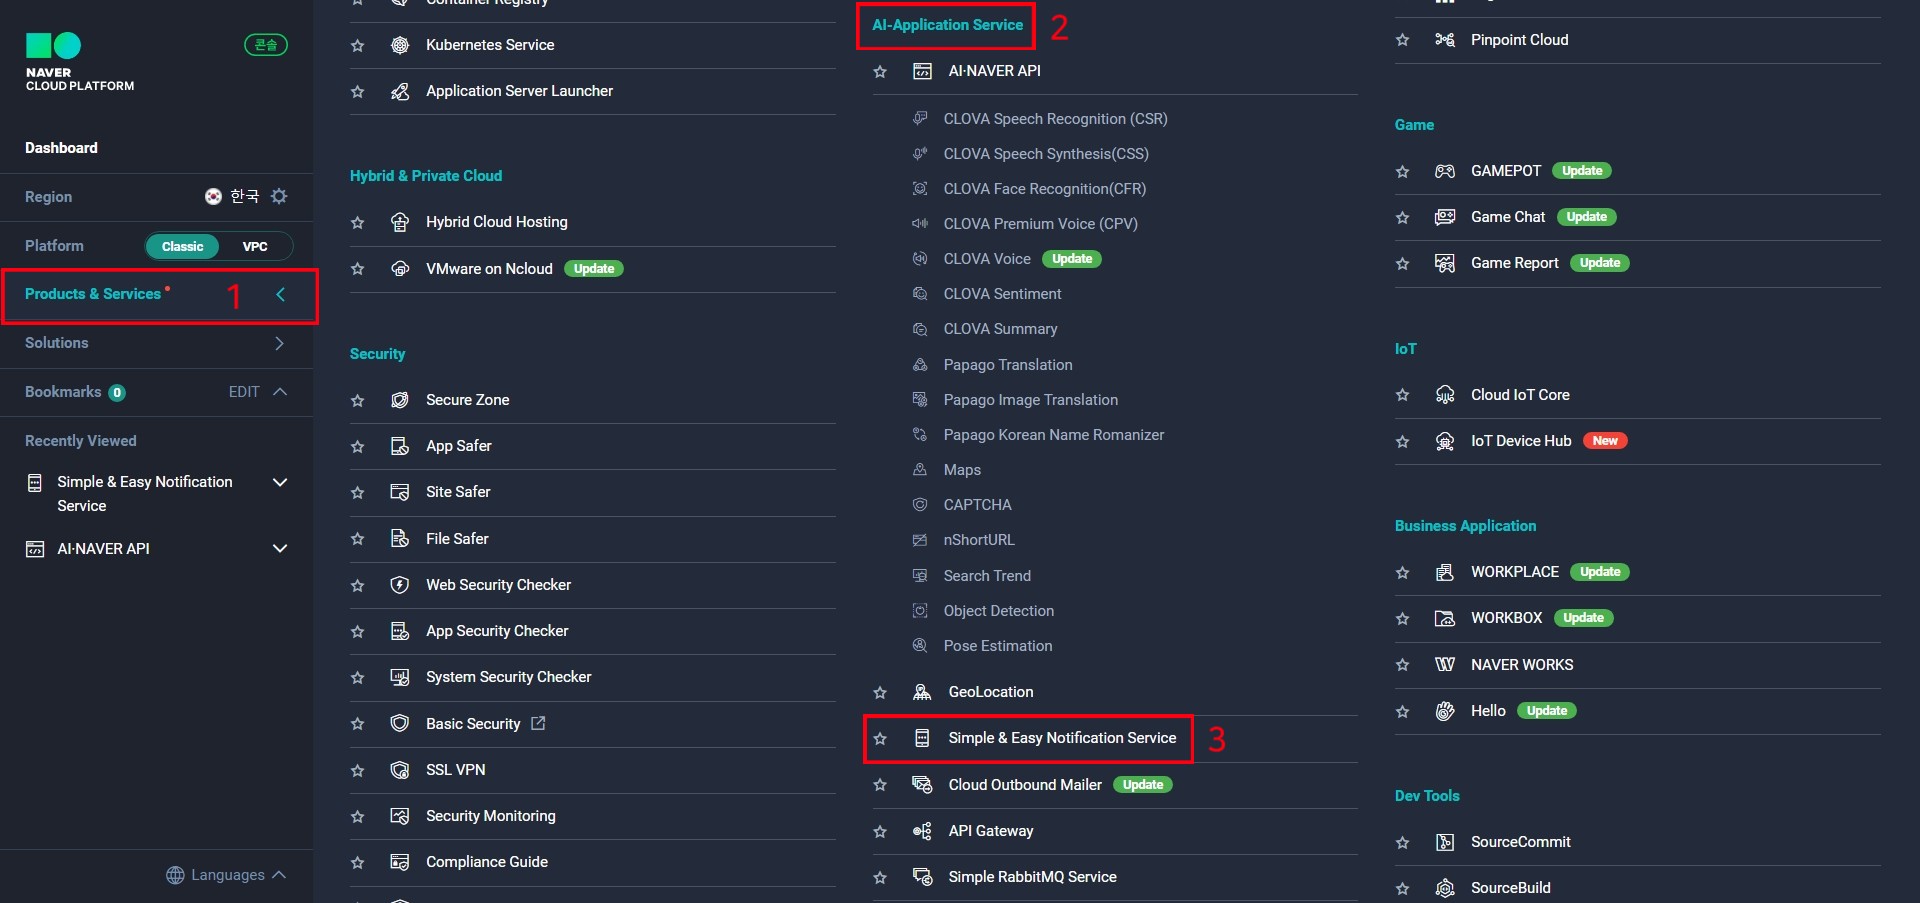The image size is (1920, 903).
Task: Open Papago Translation submenu item
Action: click(1008, 365)
